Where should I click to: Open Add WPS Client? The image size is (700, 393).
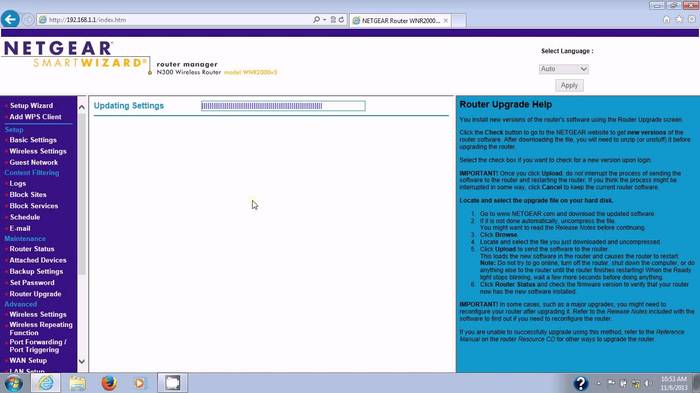[35, 117]
